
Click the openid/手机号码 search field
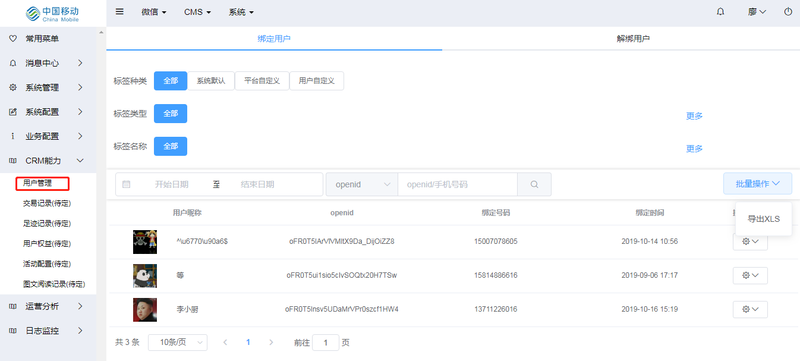[458, 185]
